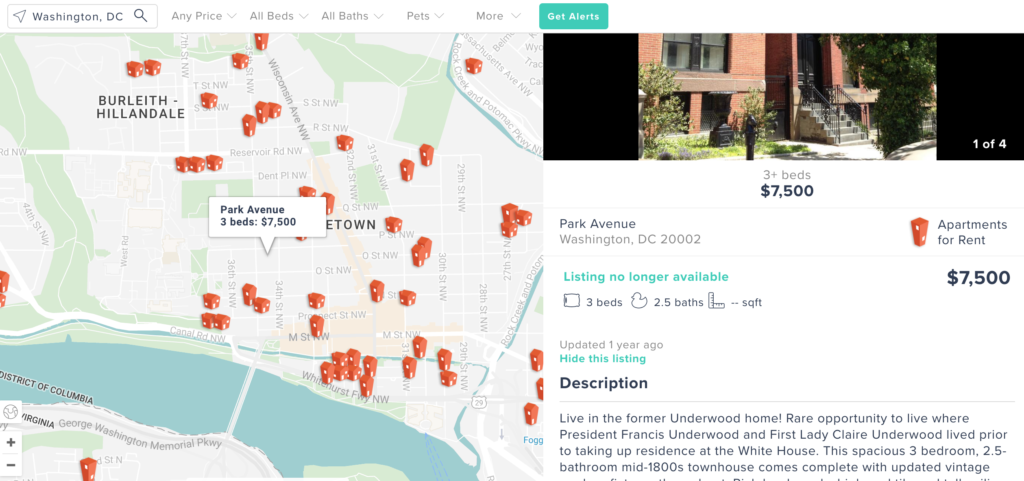Click the search magnifier icon
Image resolution: width=1024 pixels, height=481 pixels.
tap(140, 16)
